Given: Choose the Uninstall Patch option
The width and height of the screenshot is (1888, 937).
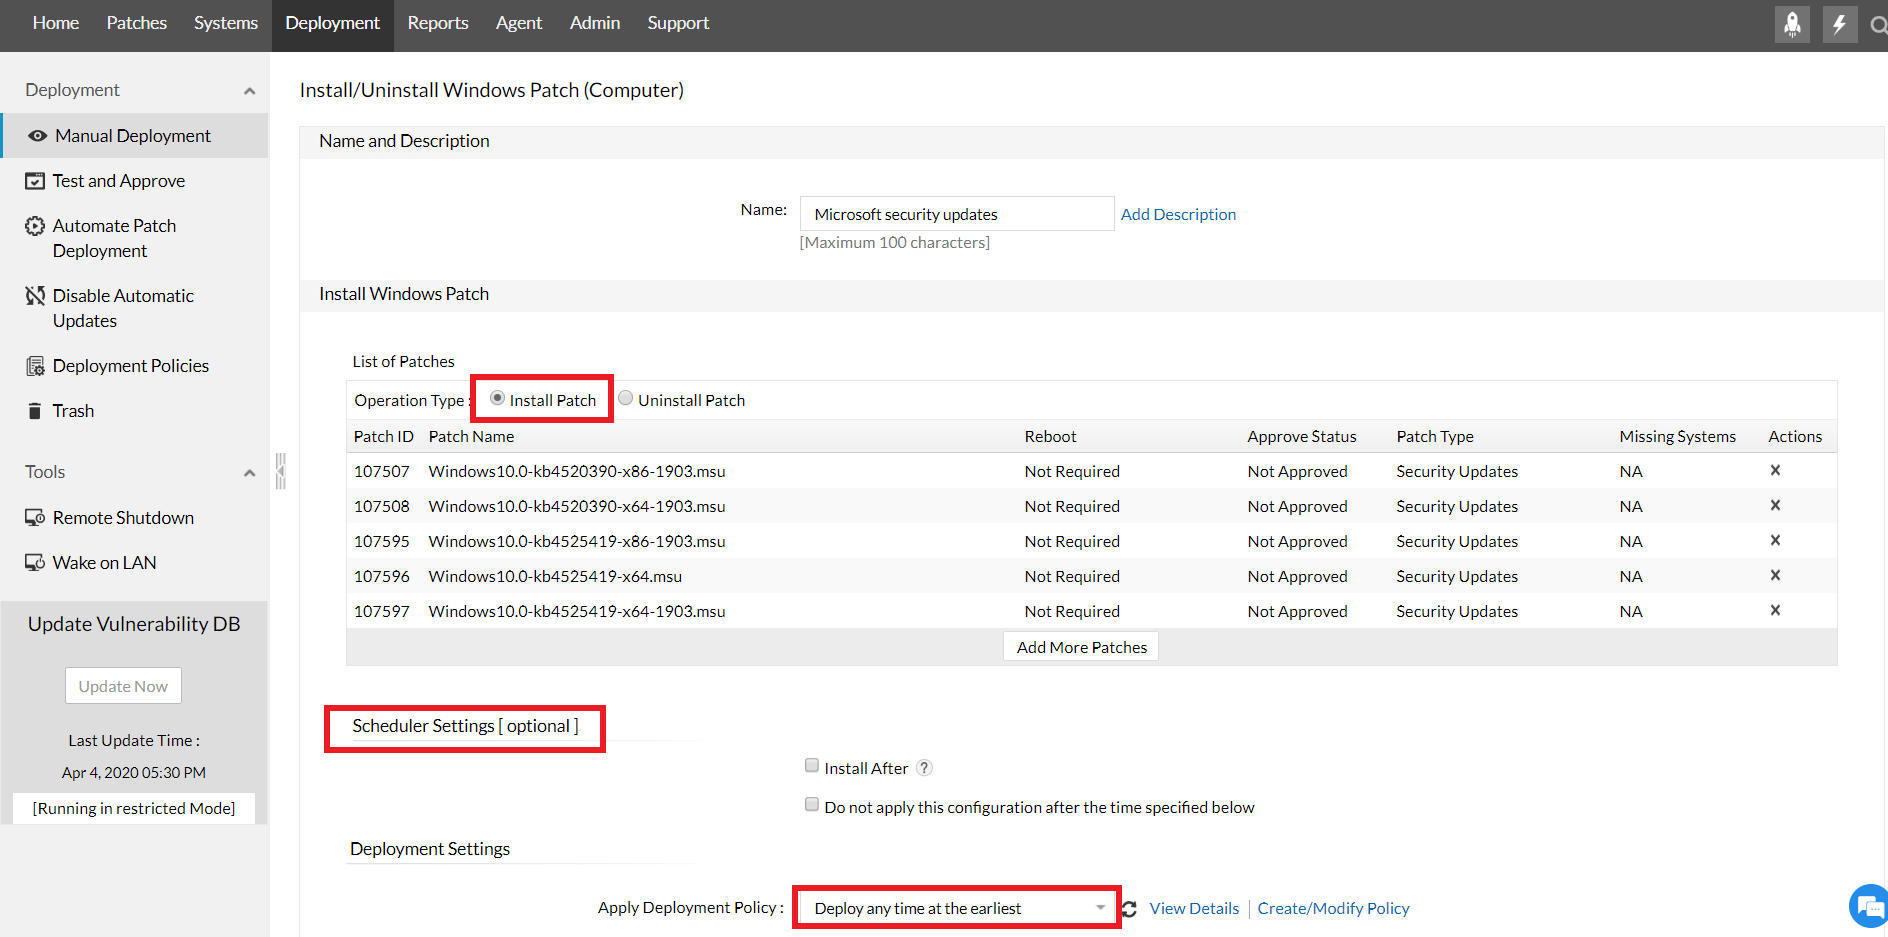Looking at the screenshot, I should coord(625,397).
